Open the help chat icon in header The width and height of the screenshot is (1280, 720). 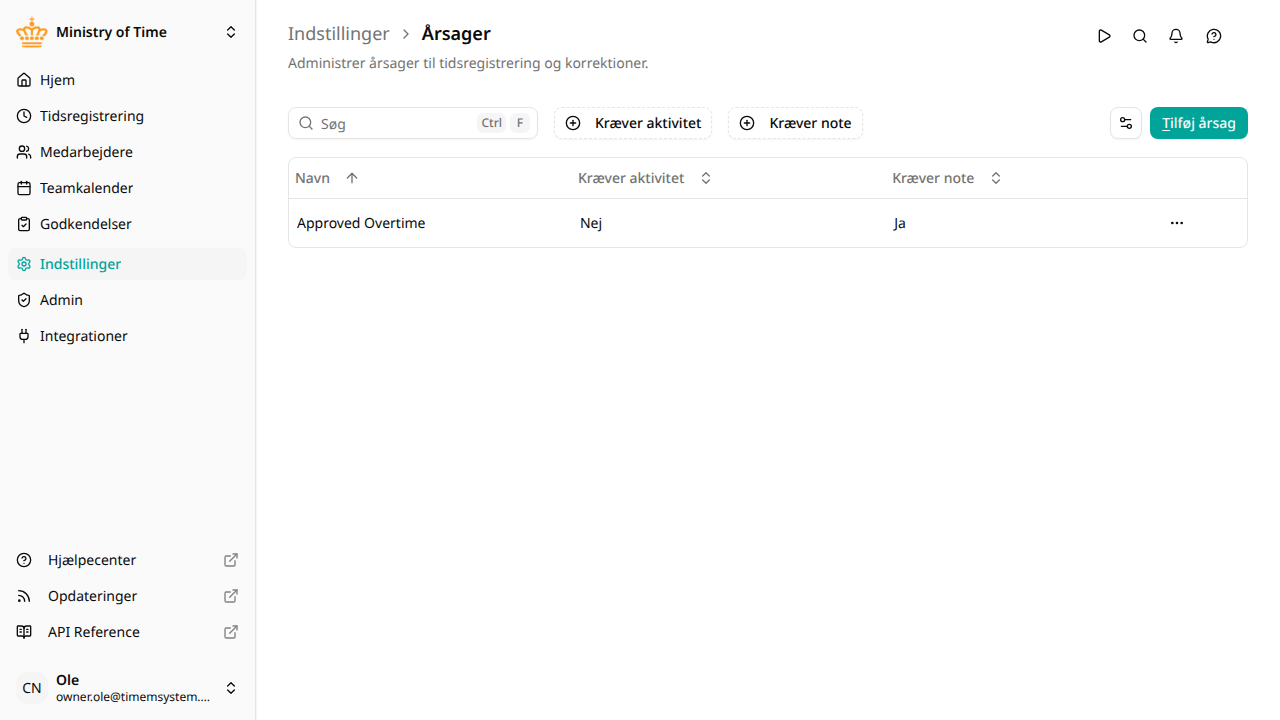click(1214, 36)
